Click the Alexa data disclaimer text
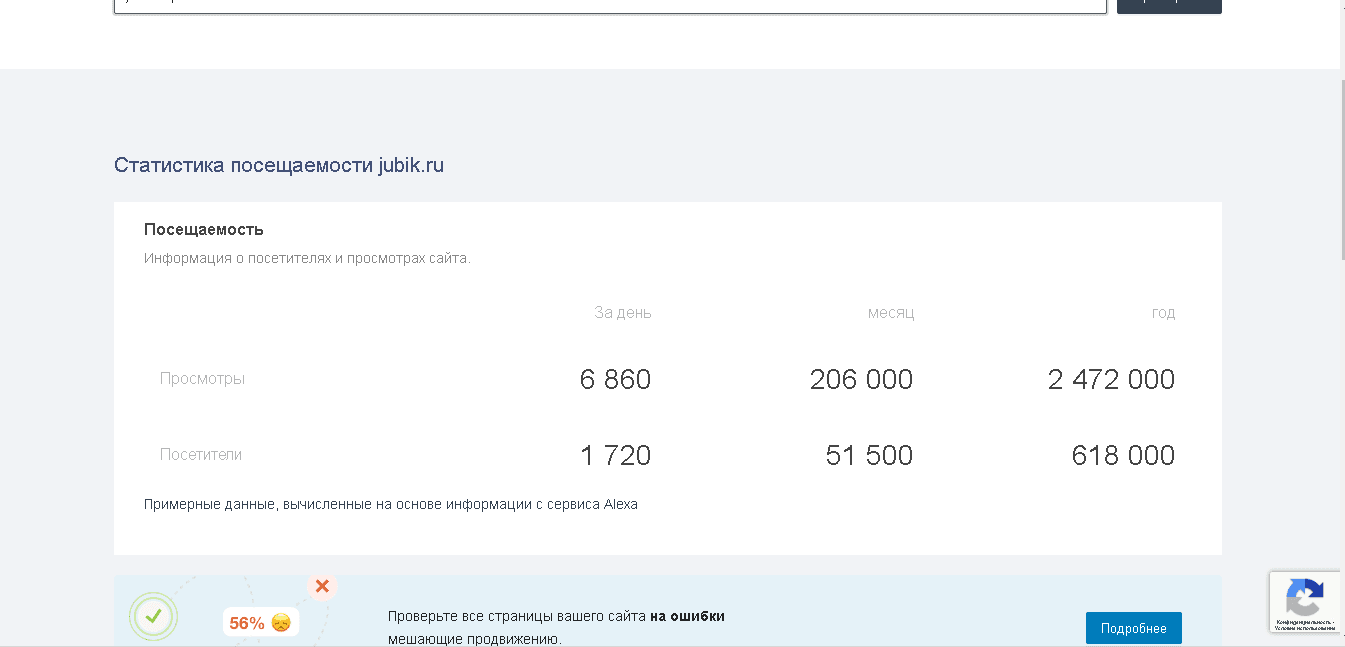 [x=391, y=504]
